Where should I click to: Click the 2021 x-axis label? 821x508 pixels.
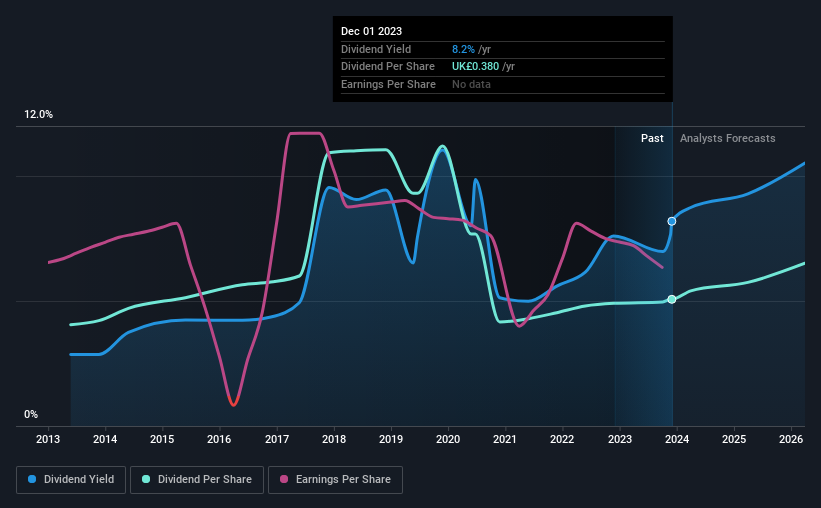click(505, 439)
